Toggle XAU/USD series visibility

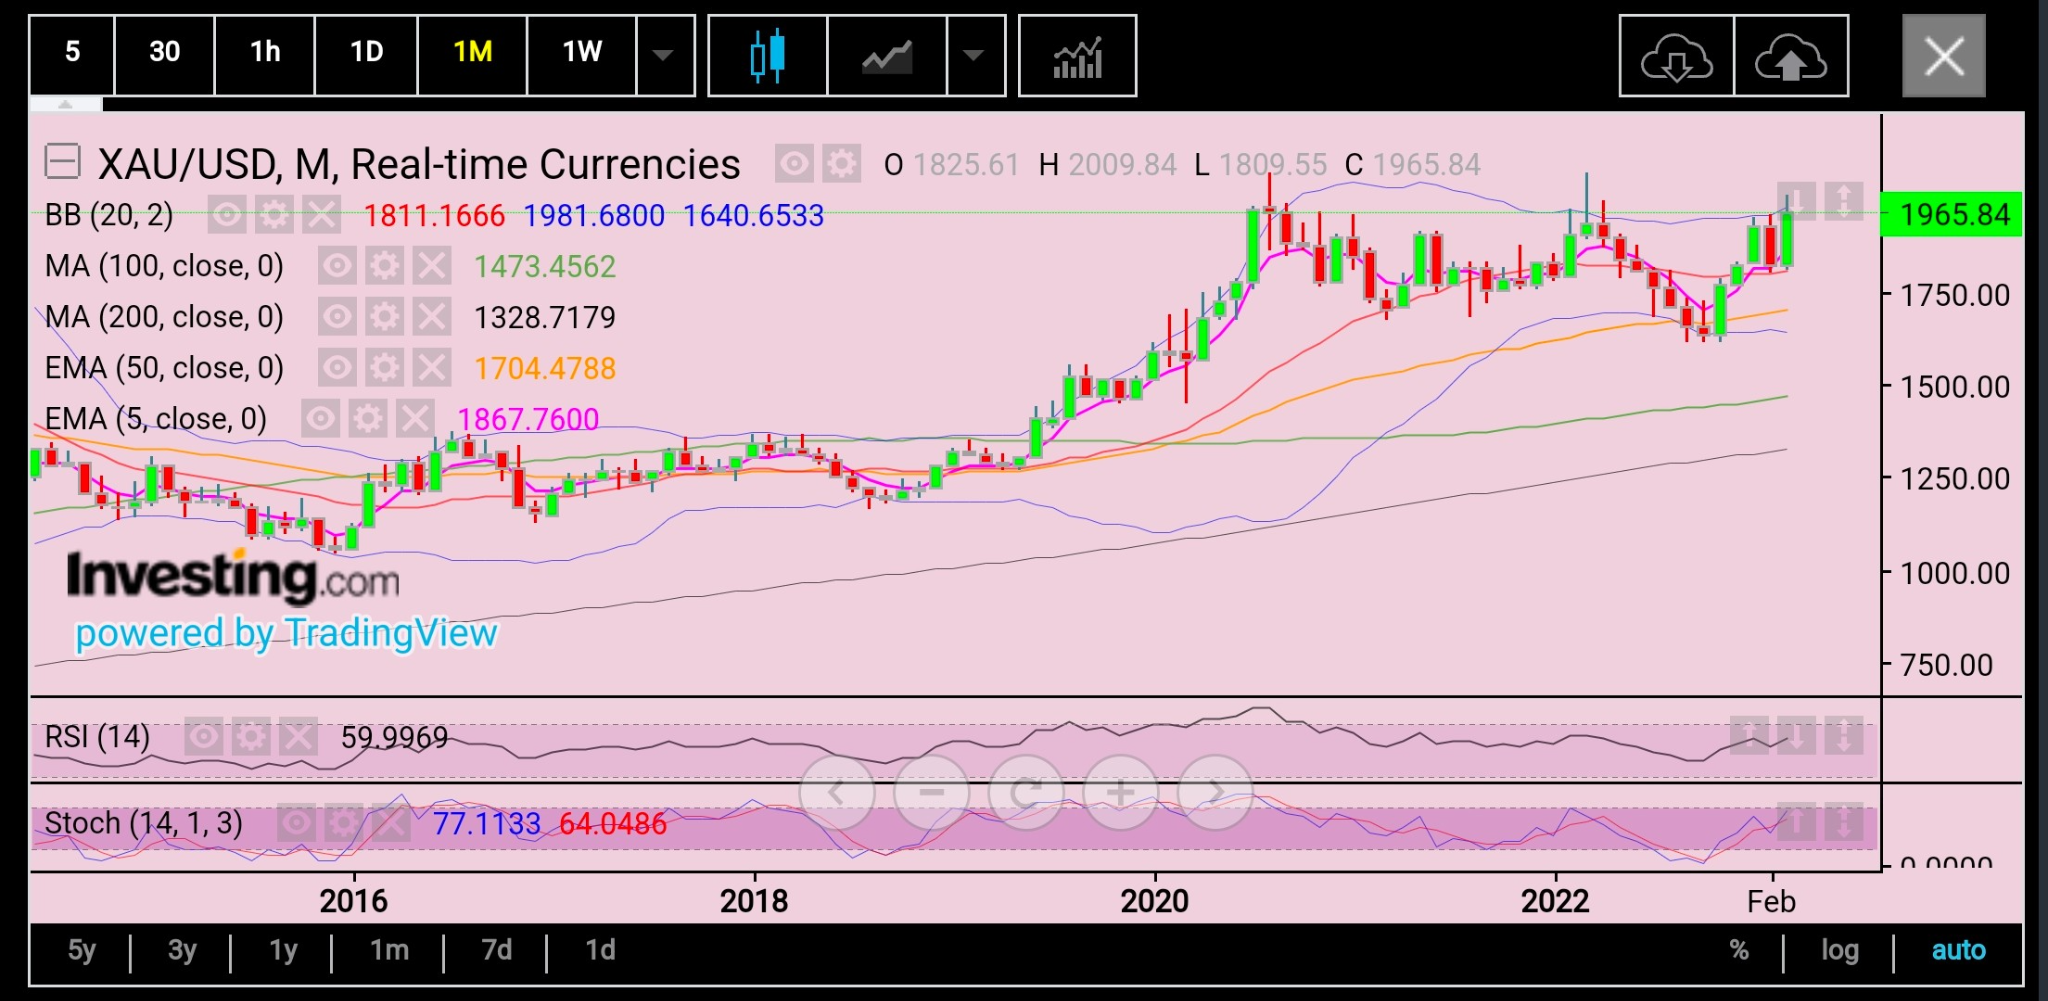click(794, 163)
